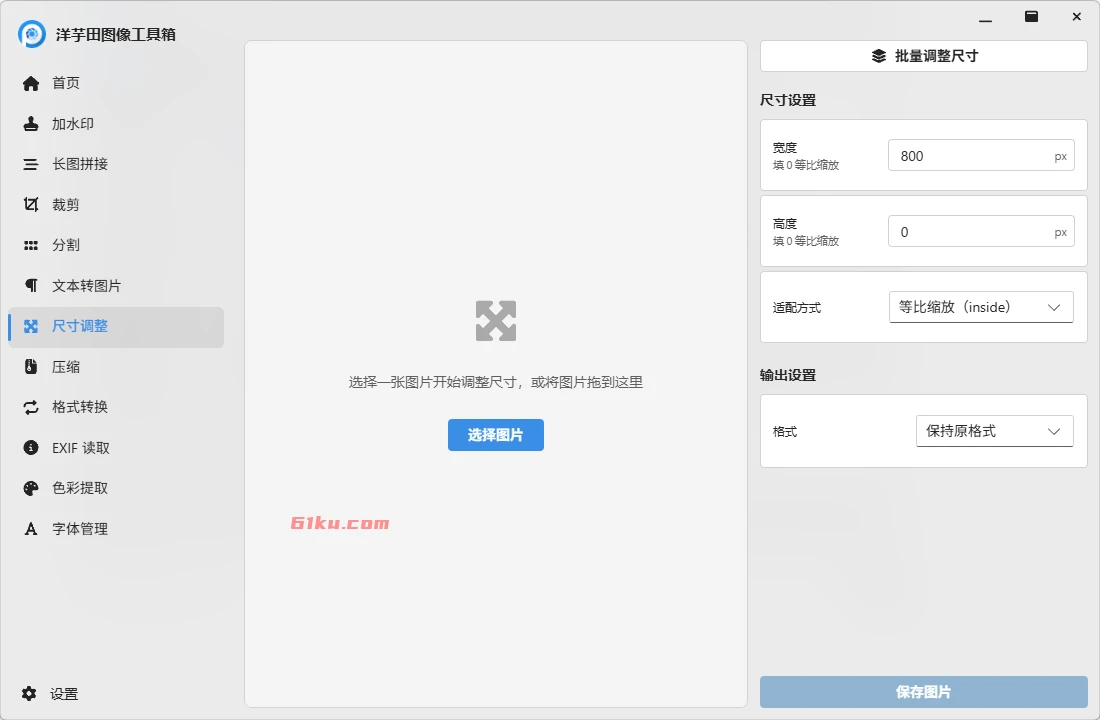Click the home icon in the sidebar
Screen dimensions: 1100x720
click(31, 84)
